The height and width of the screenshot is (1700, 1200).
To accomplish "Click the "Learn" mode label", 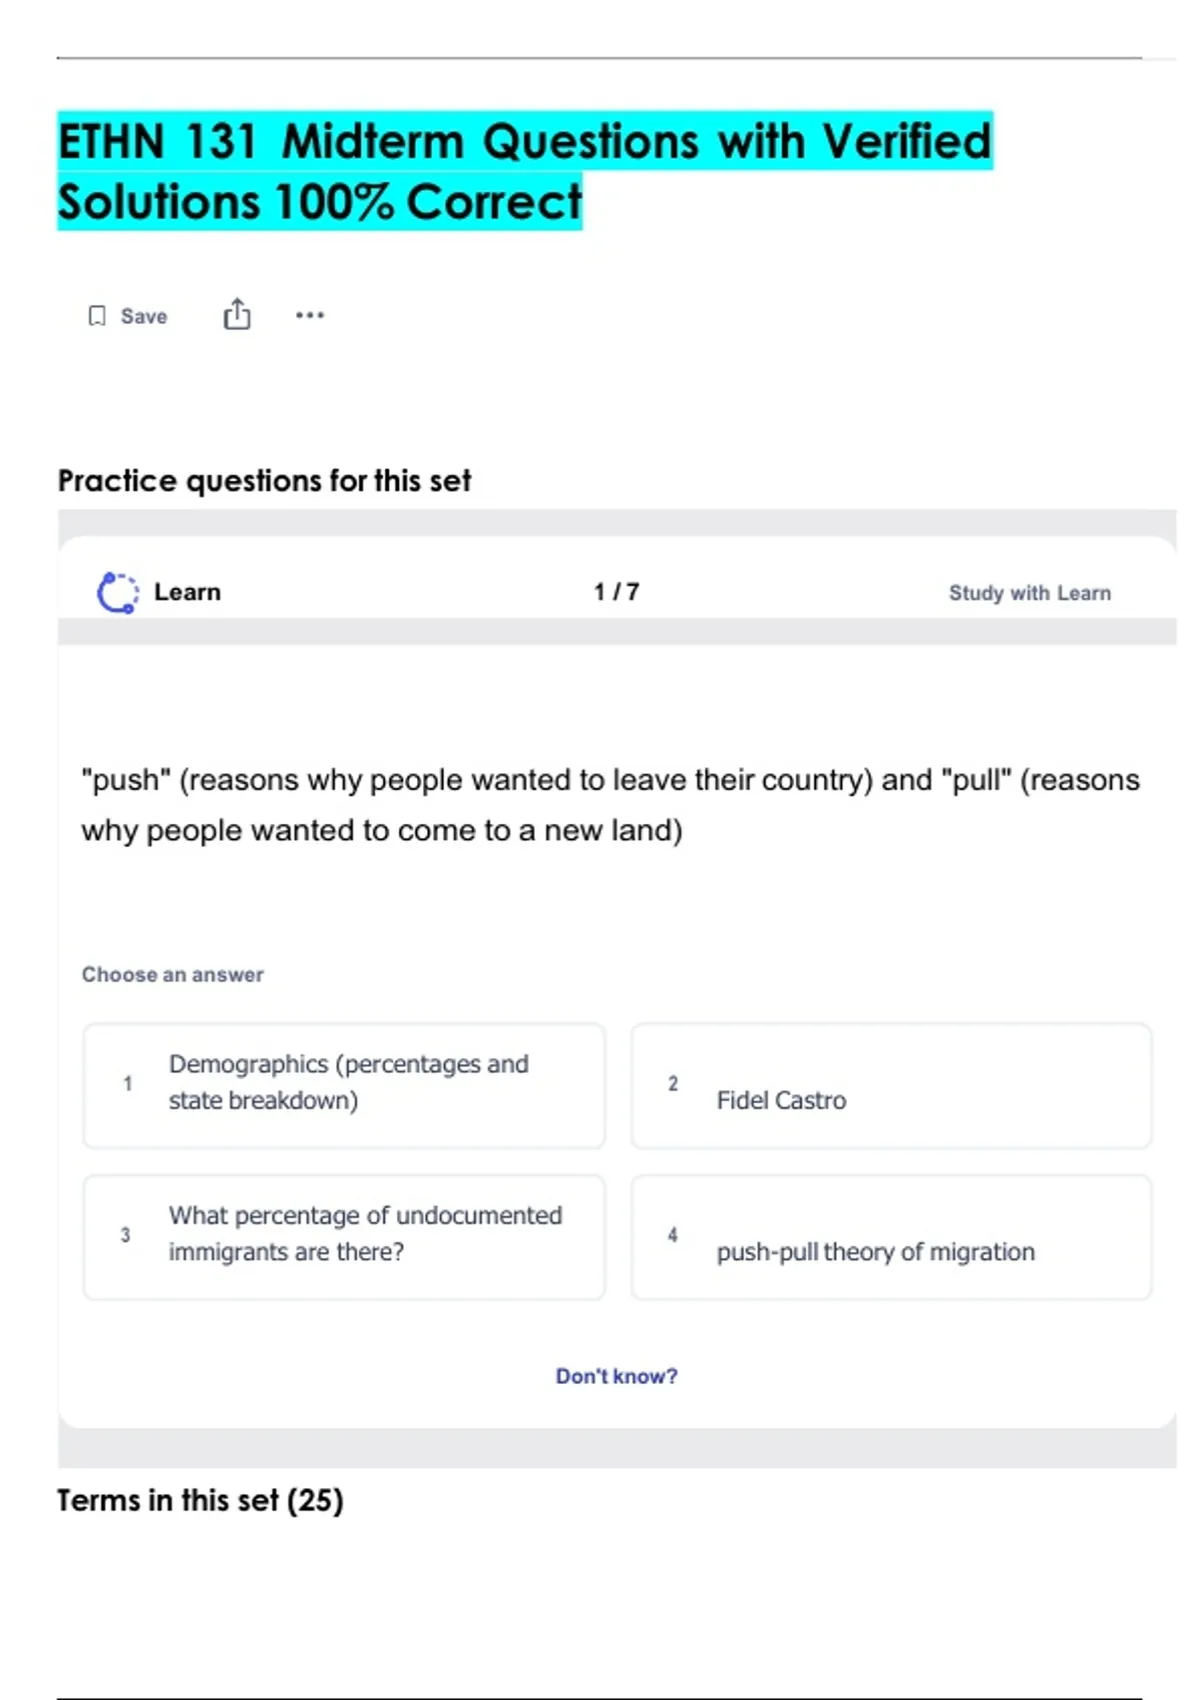I will point(187,592).
